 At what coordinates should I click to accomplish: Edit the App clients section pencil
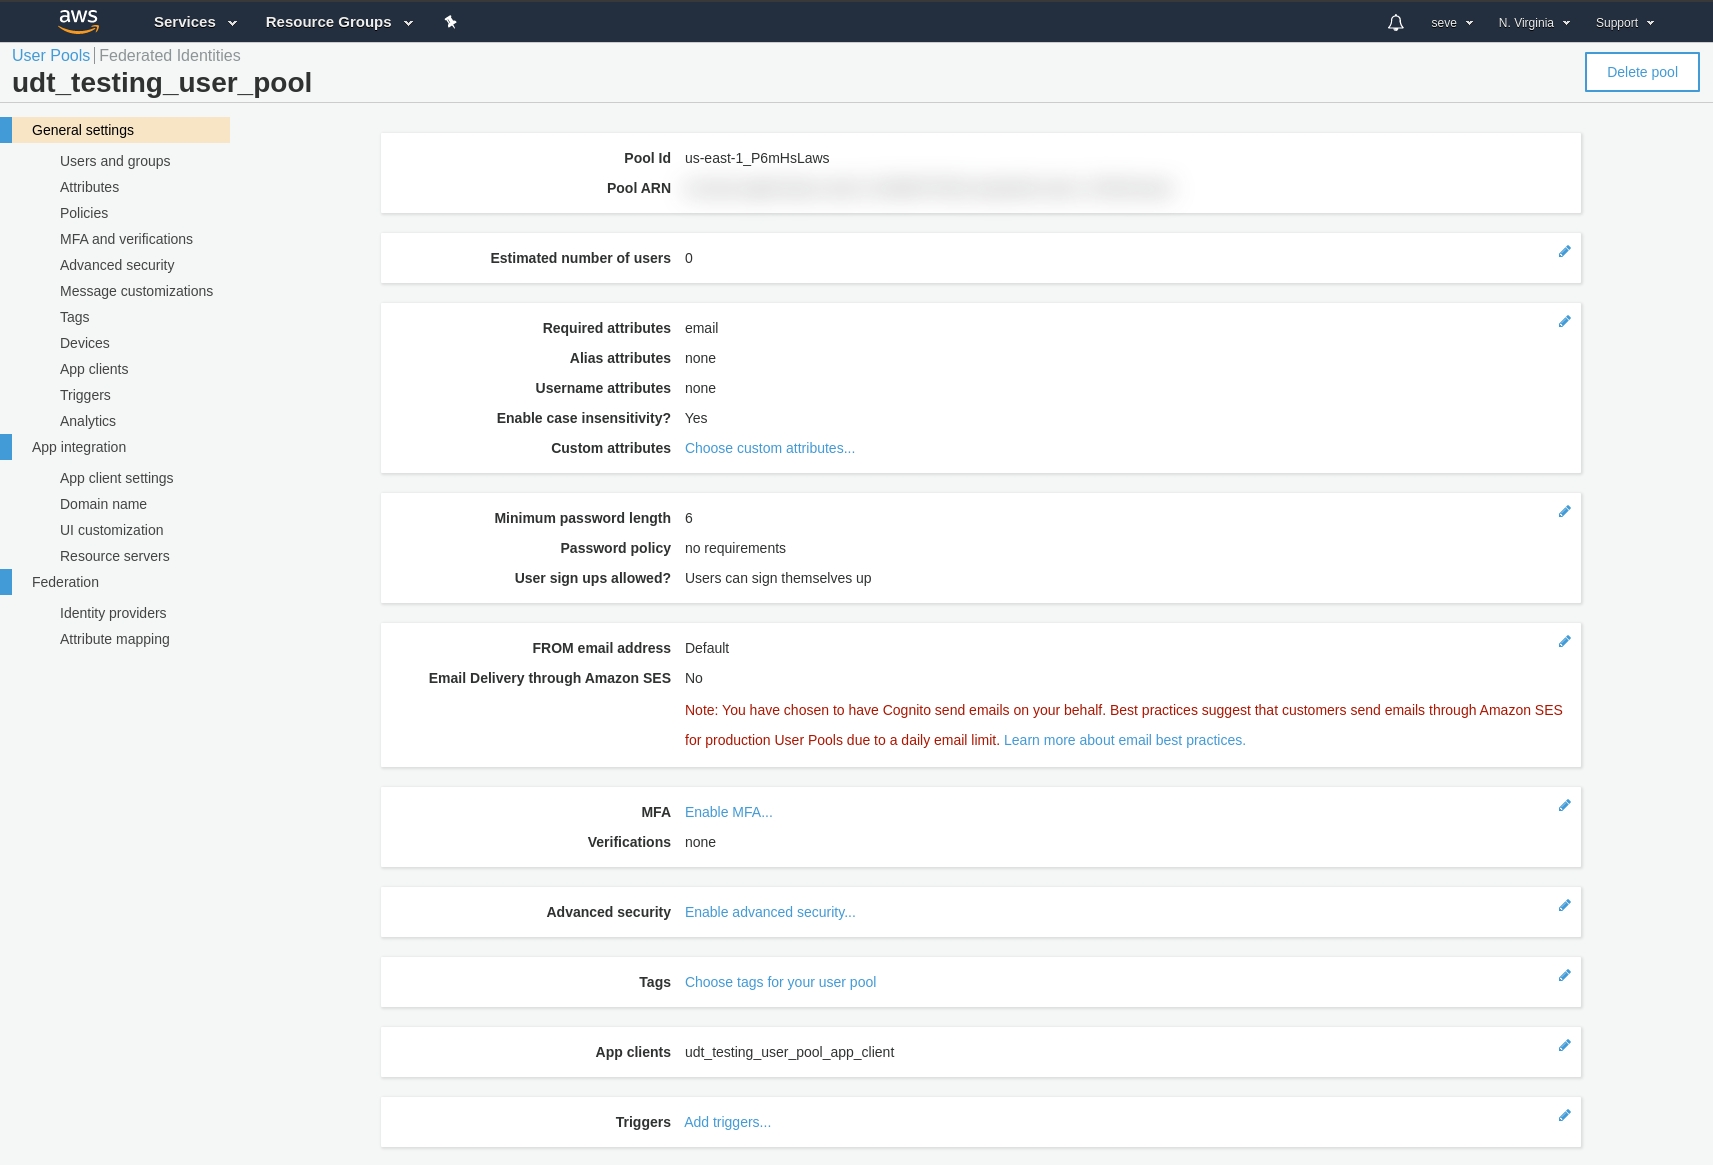coord(1565,1045)
